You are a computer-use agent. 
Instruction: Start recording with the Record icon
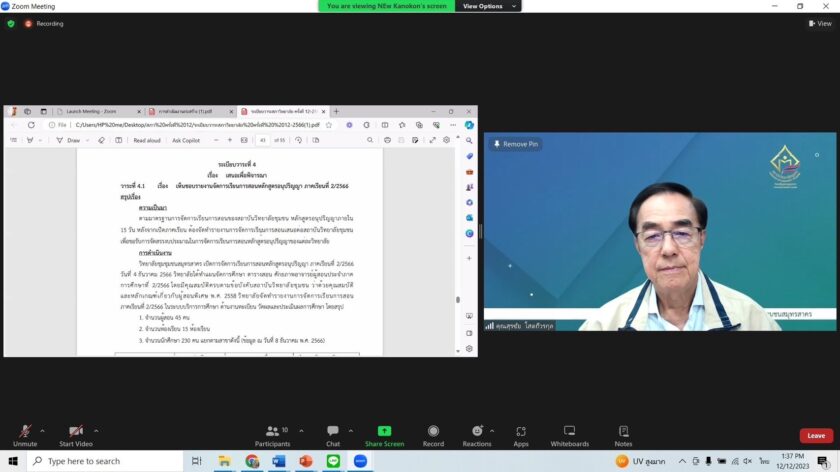(433, 434)
